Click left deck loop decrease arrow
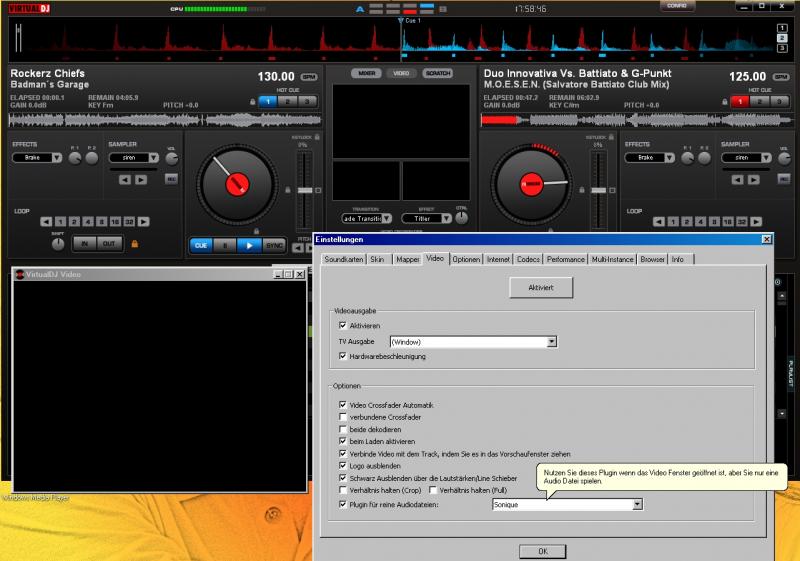This screenshot has width=800, height=561. tap(46, 221)
